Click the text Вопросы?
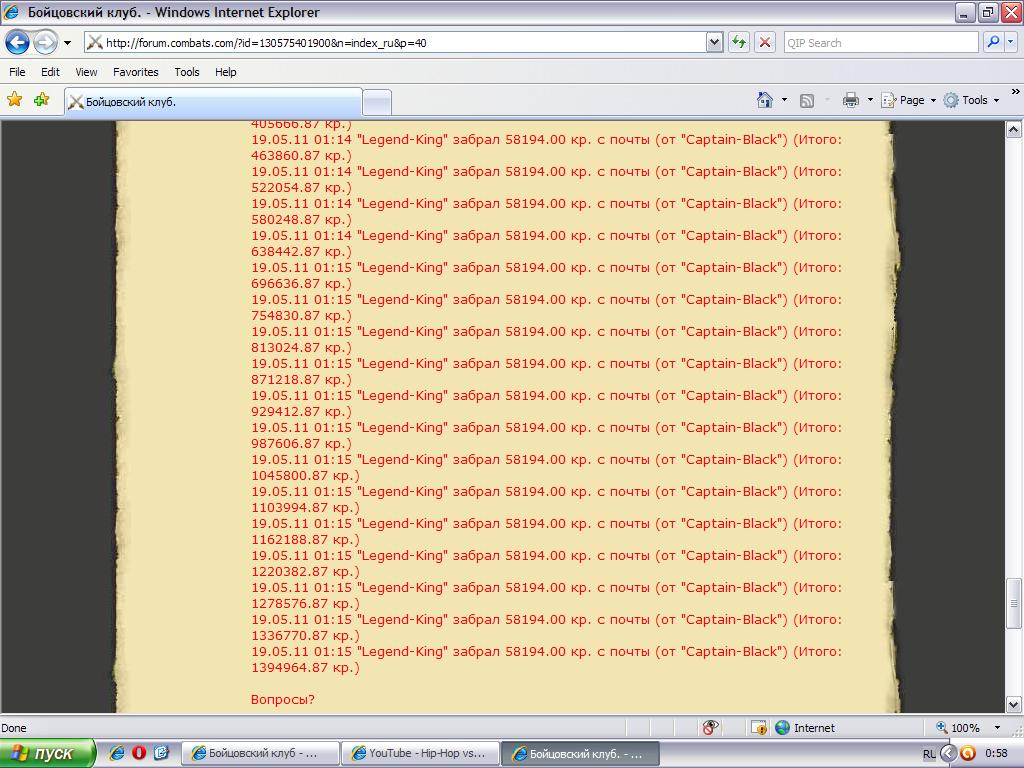 click(283, 699)
